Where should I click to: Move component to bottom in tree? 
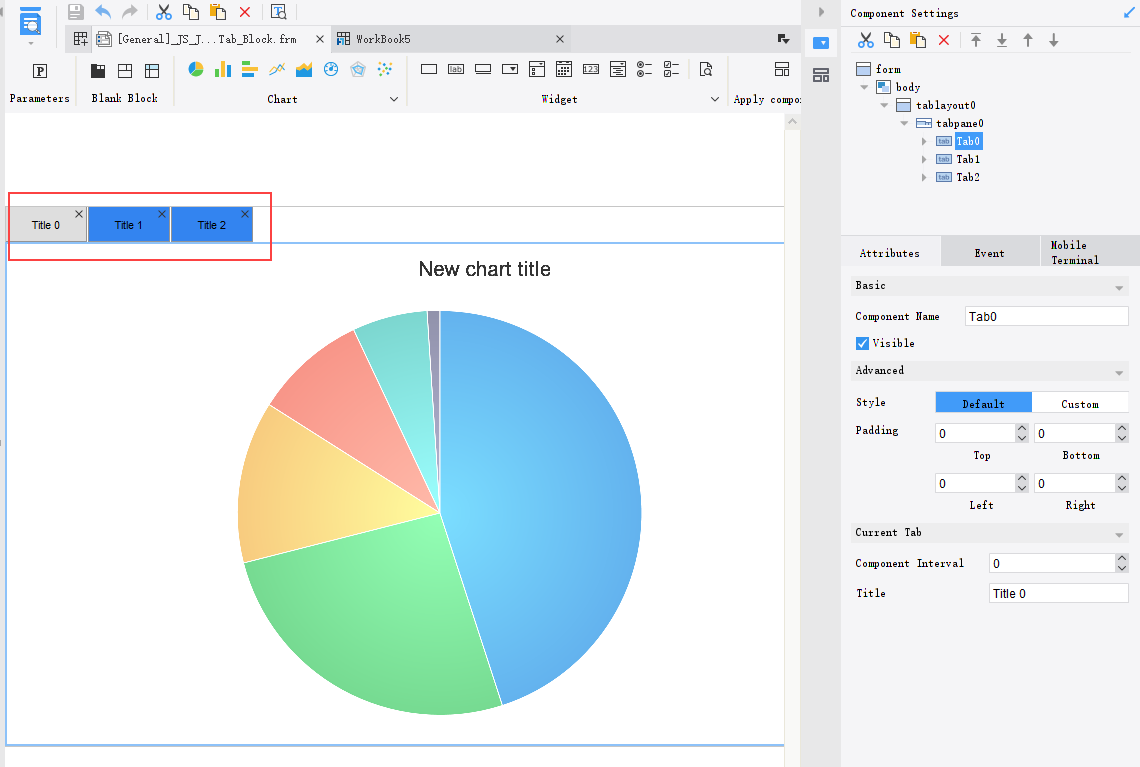(1002, 41)
